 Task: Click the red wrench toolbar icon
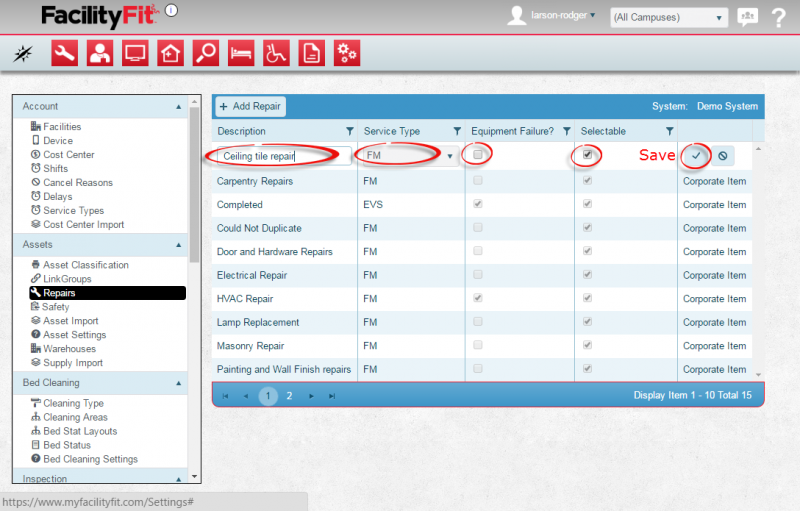65,53
